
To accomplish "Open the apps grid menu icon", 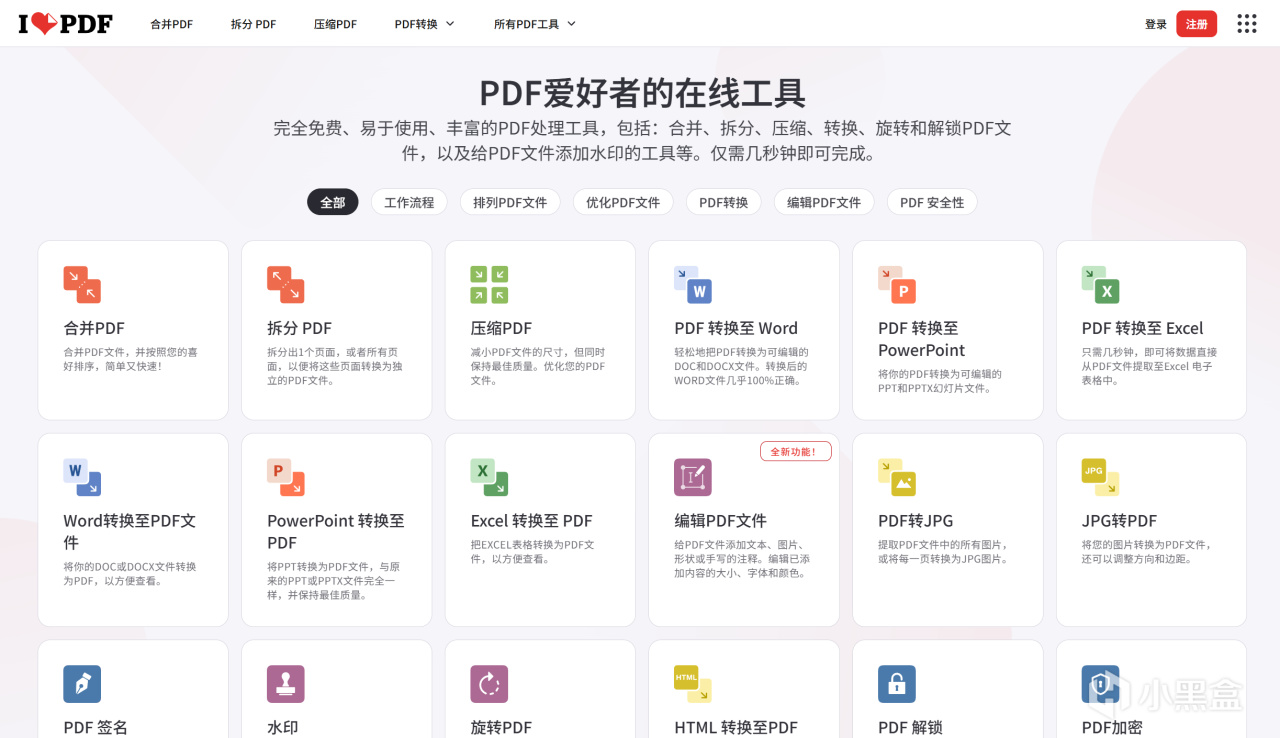I will click(x=1246, y=23).
